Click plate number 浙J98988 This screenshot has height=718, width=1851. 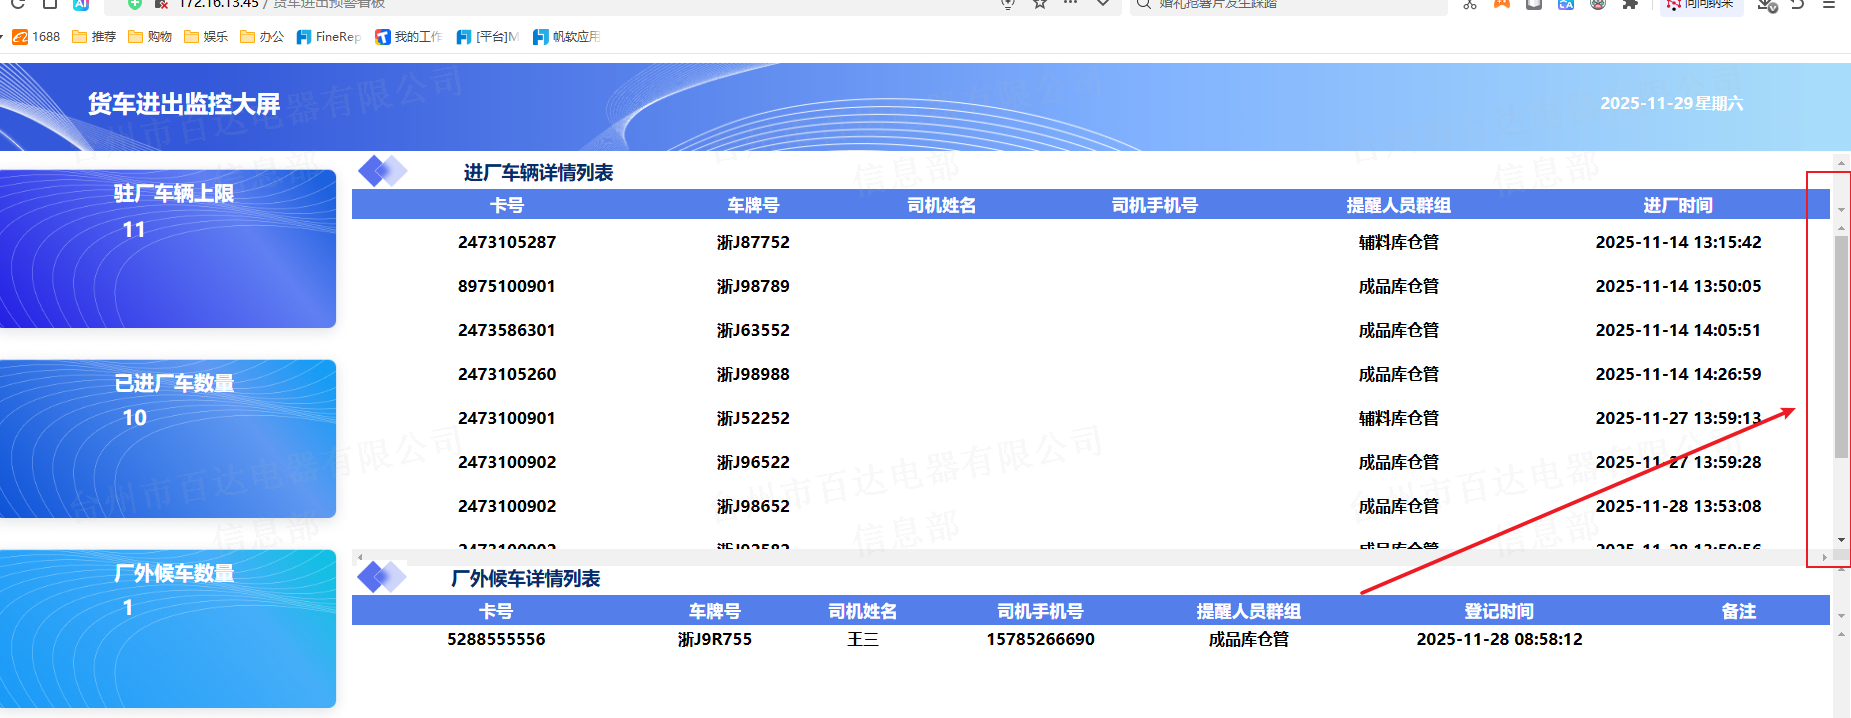[753, 374]
